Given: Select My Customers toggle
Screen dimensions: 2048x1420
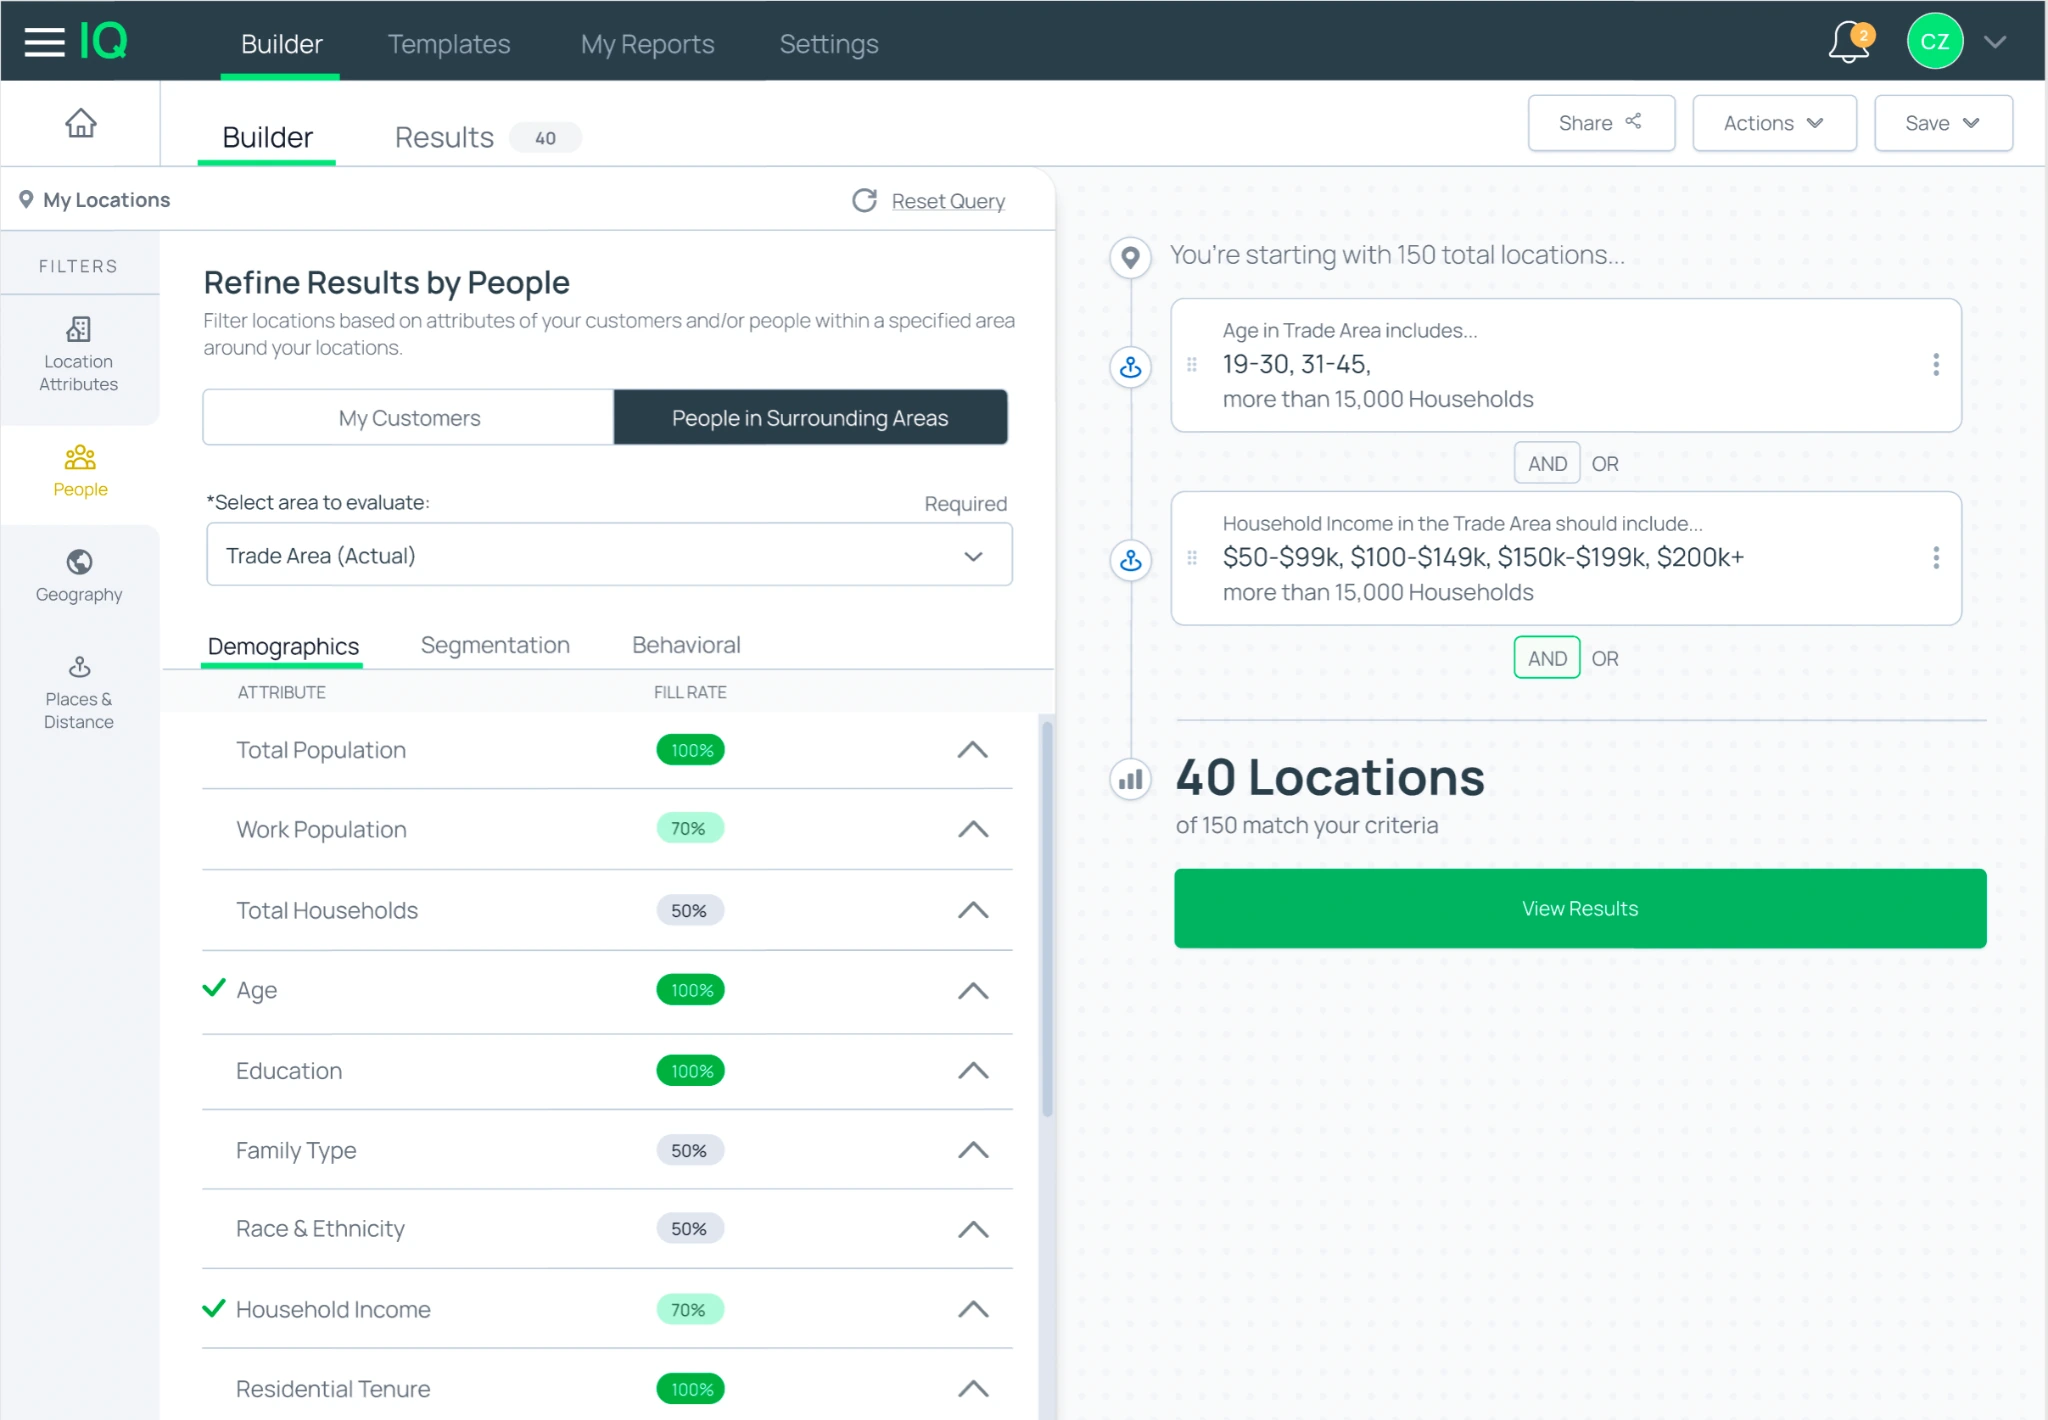Looking at the screenshot, I should click(x=409, y=418).
